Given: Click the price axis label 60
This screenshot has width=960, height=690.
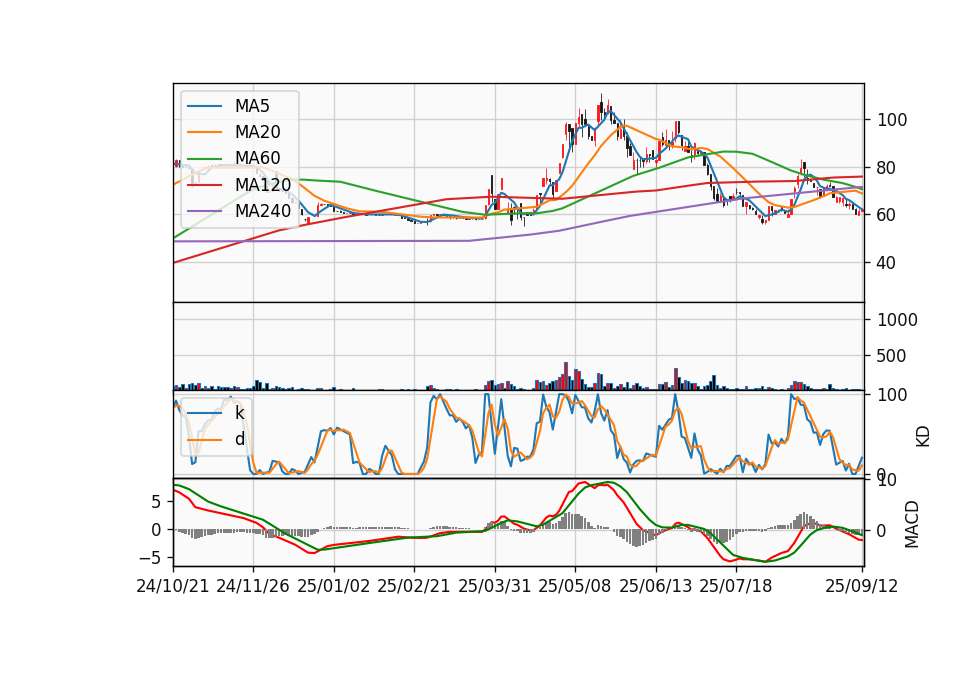Looking at the screenshot, I should pyautogui.click(x=887, y=215).
